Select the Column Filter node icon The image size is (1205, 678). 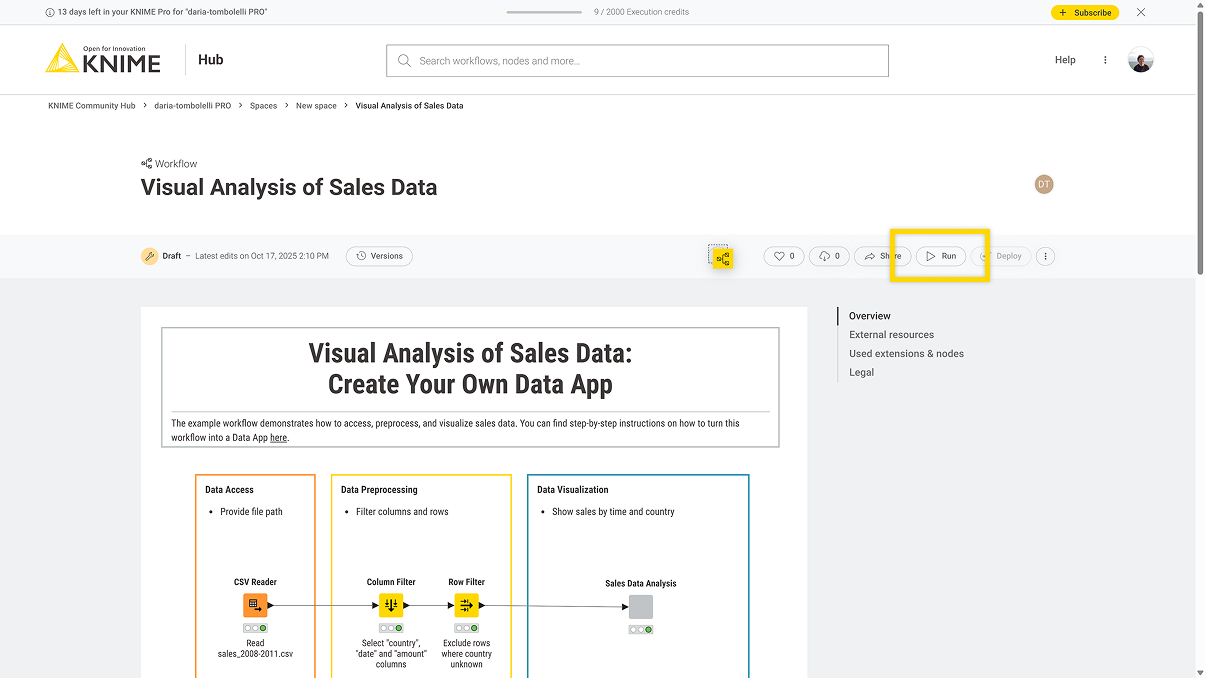pyautogui.click(x=390, y=604)
